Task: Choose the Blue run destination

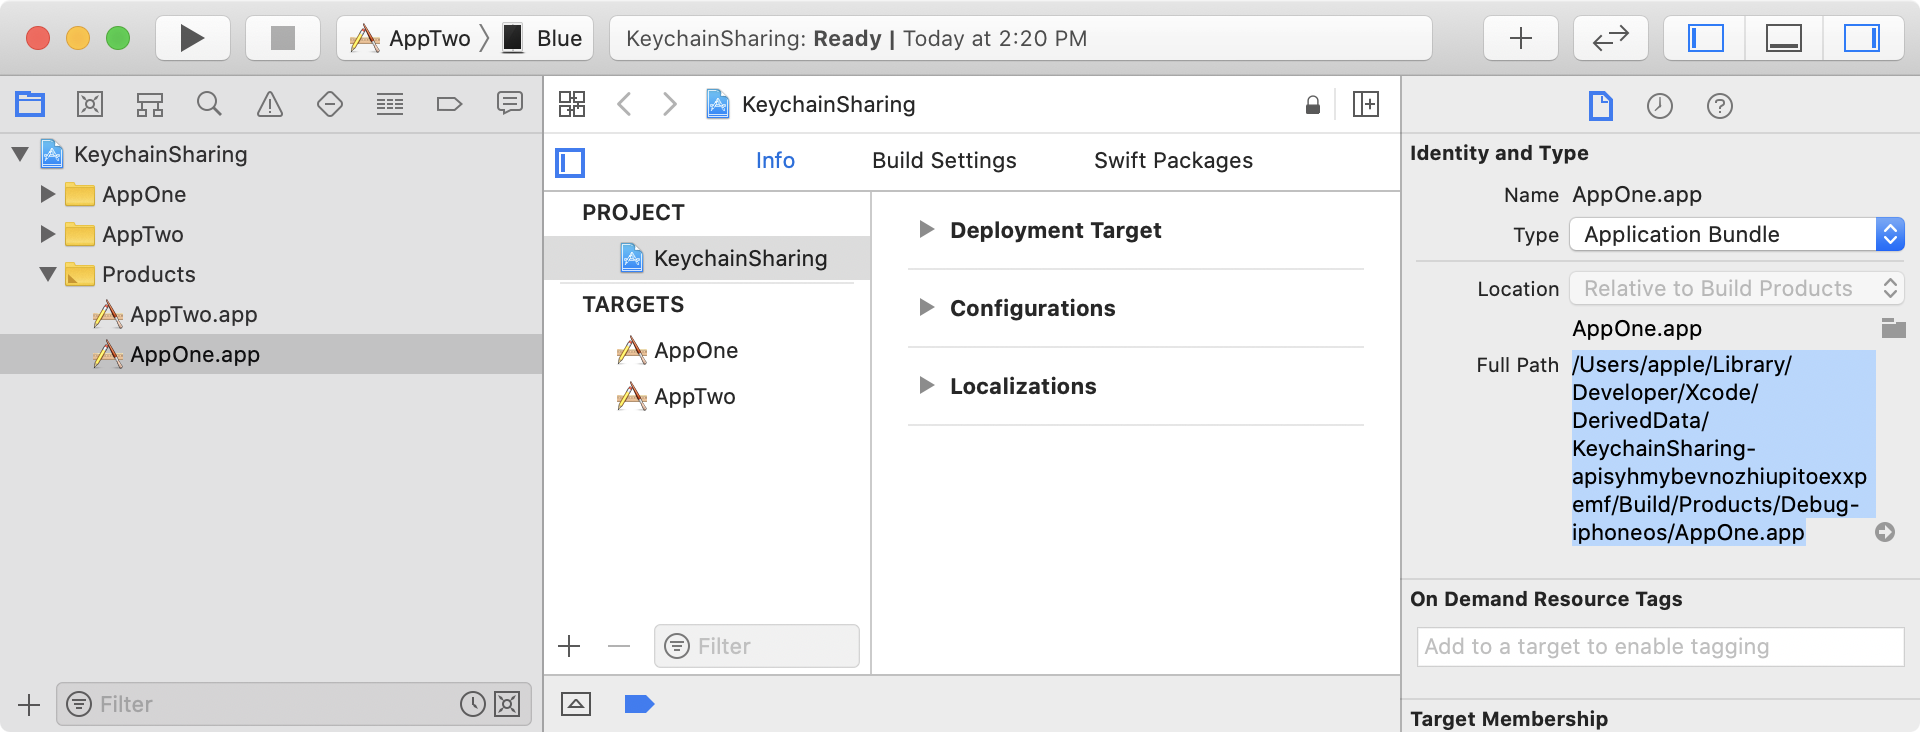Action: [x=542, y=38]
